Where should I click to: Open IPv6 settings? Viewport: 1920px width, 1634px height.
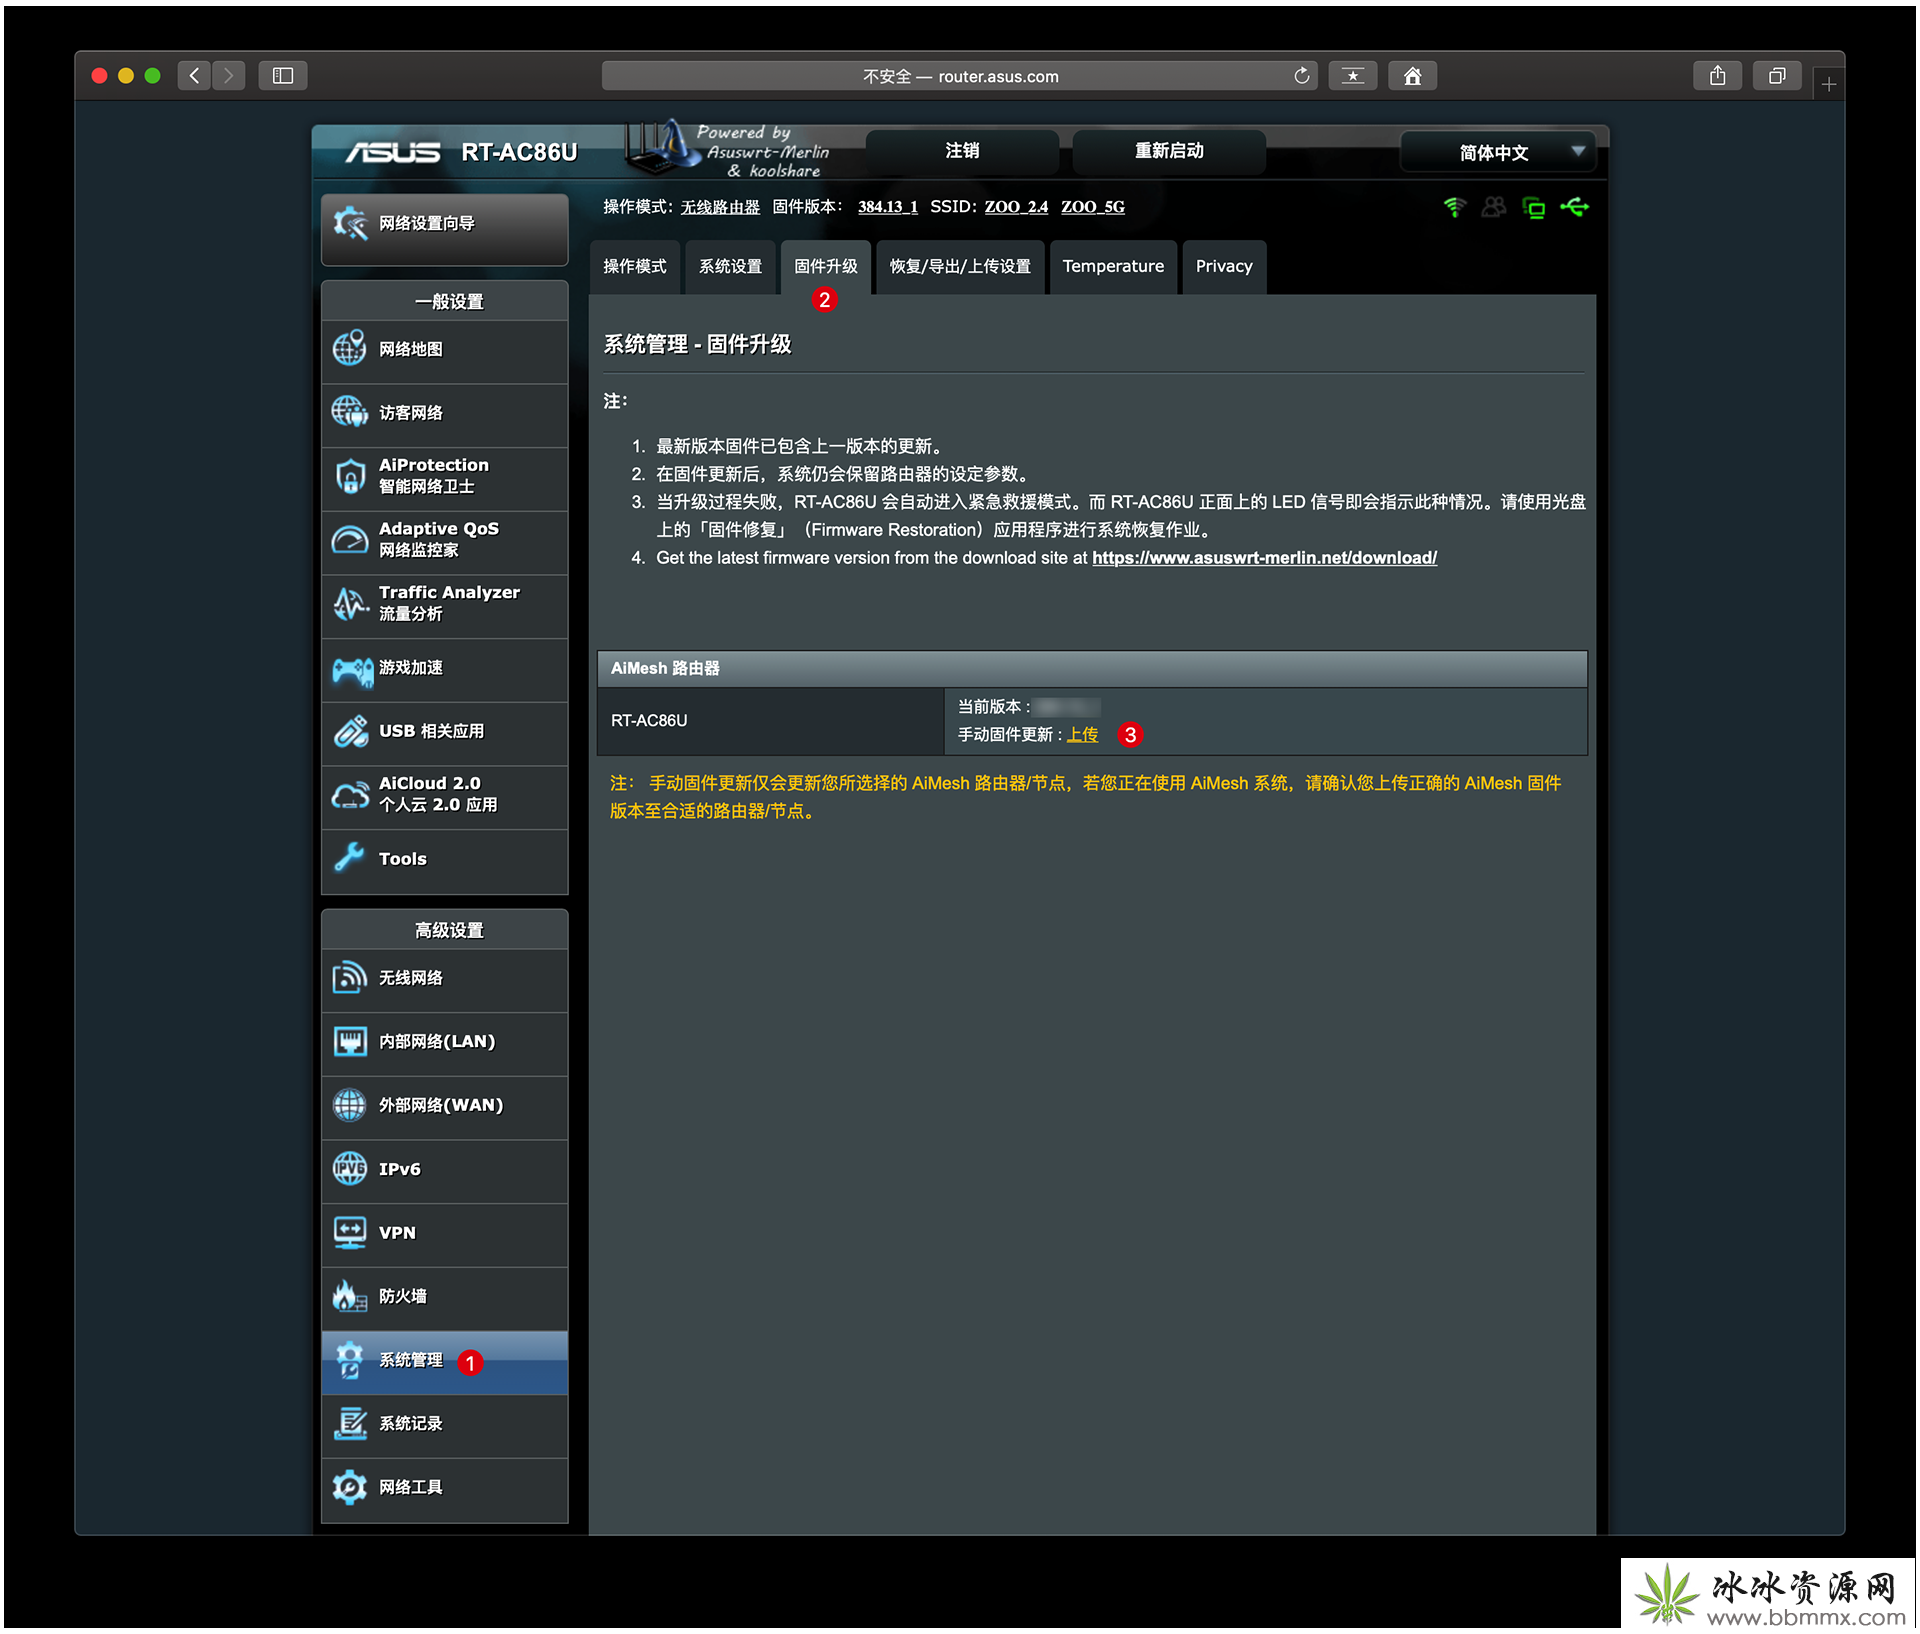click(444, 1170)
